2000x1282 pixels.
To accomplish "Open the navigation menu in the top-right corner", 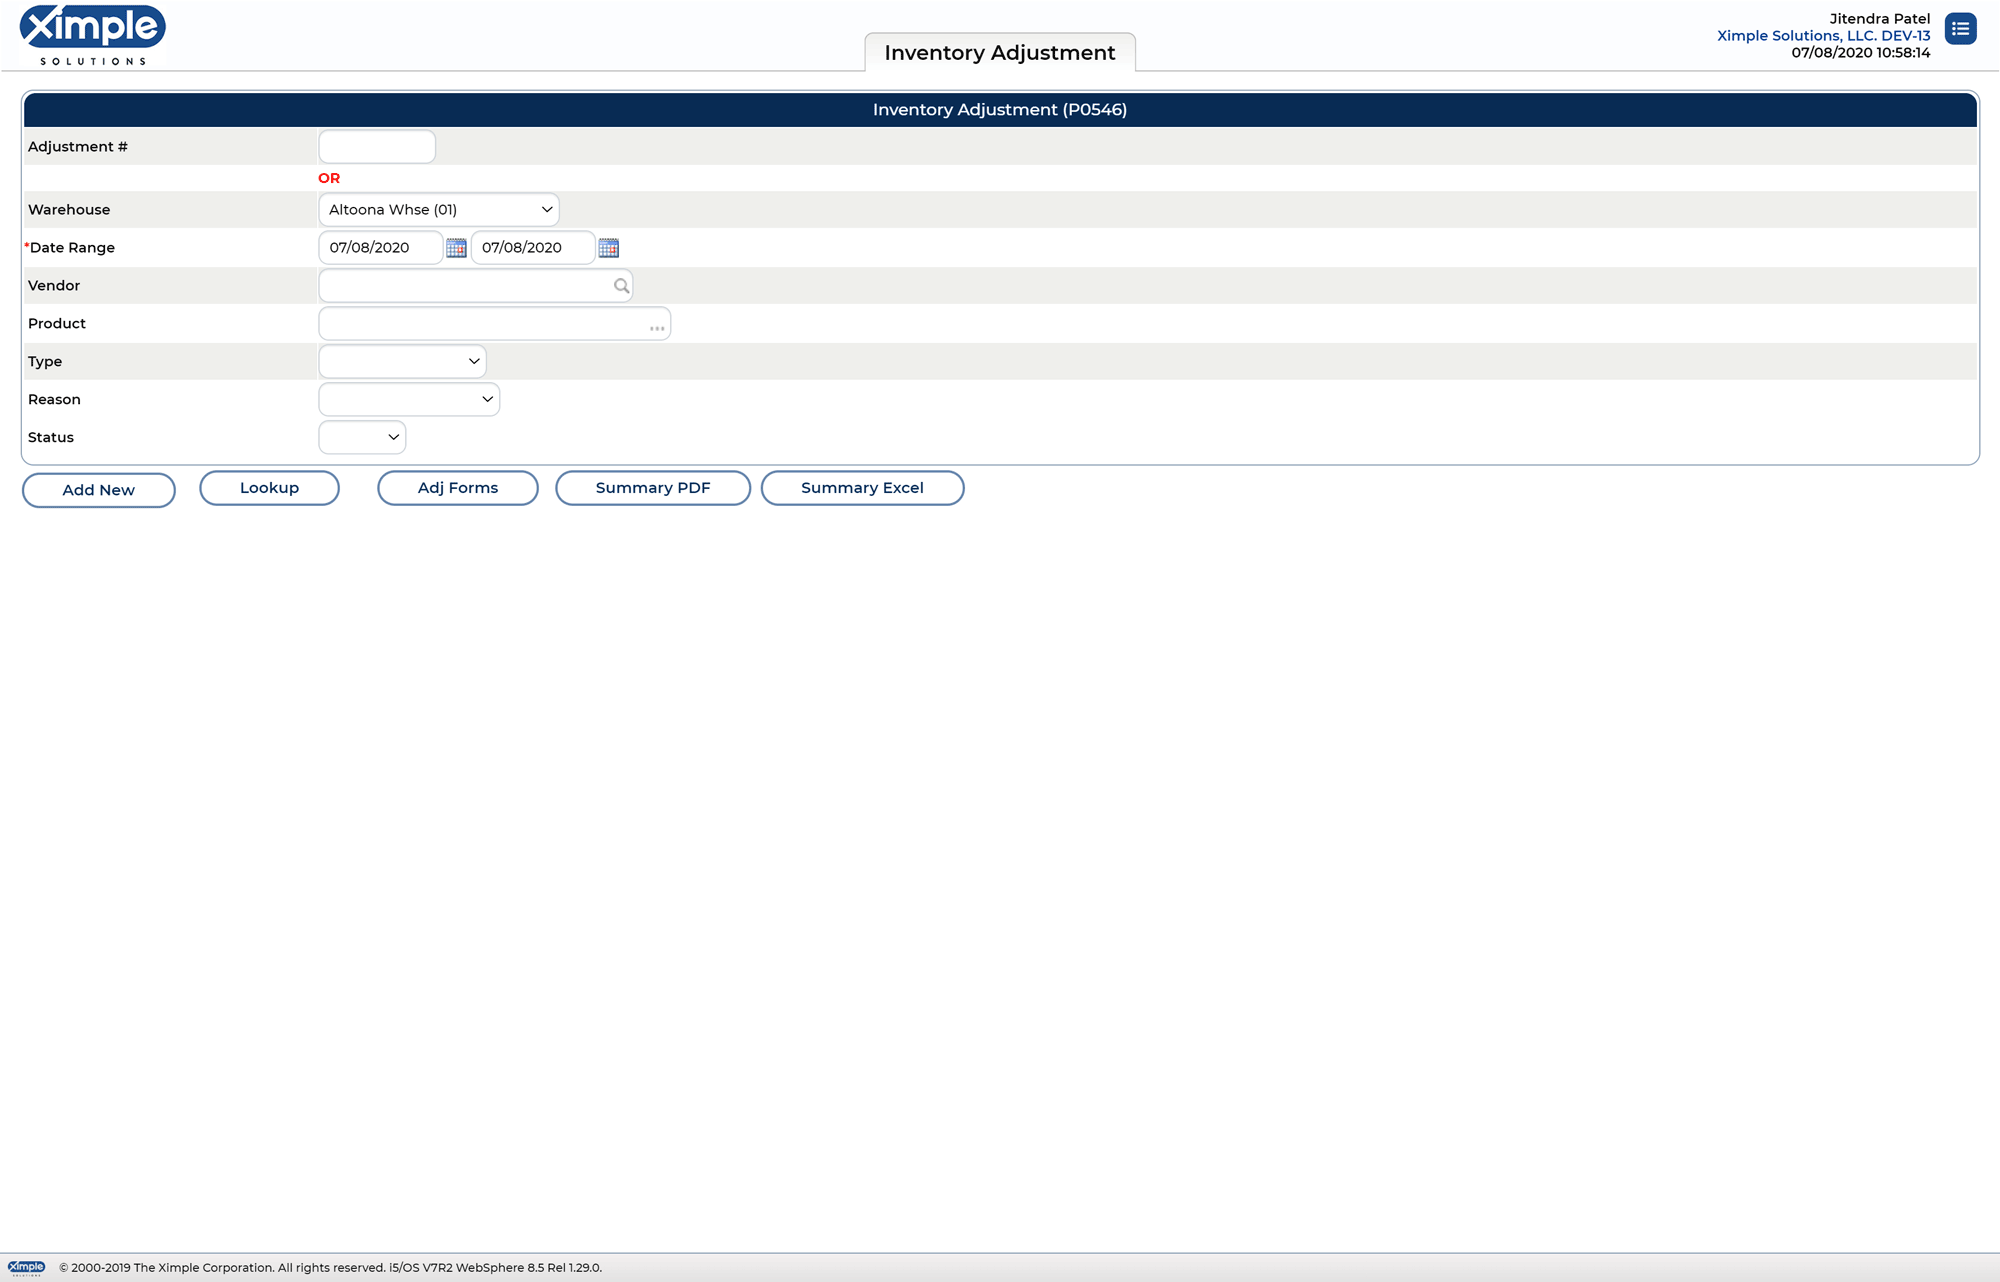I will [1960, 29].
